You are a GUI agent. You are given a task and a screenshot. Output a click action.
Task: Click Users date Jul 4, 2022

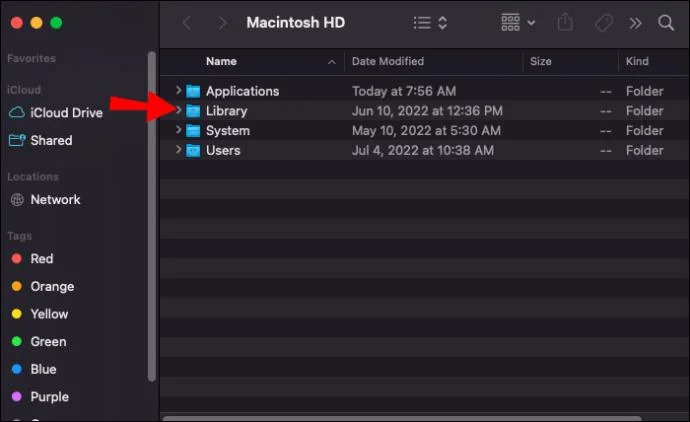[x=422, y=150]
